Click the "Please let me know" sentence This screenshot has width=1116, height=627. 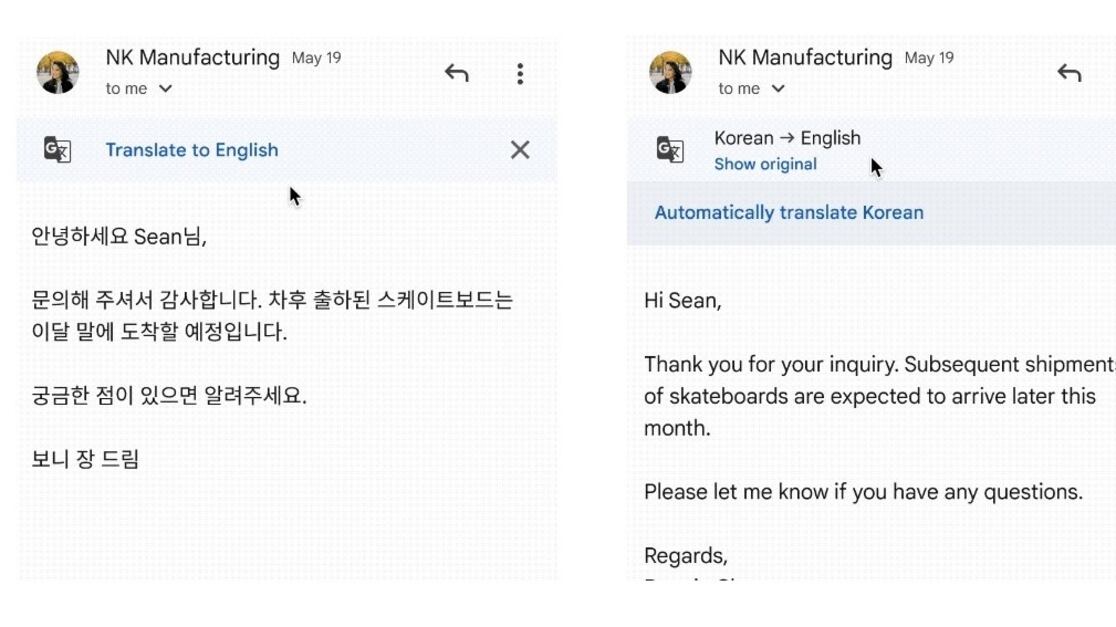863,492
